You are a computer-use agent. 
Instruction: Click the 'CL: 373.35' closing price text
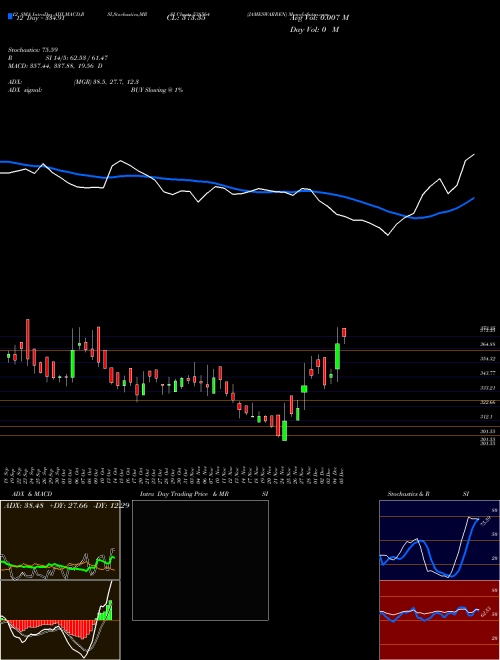tap(186, 18)
